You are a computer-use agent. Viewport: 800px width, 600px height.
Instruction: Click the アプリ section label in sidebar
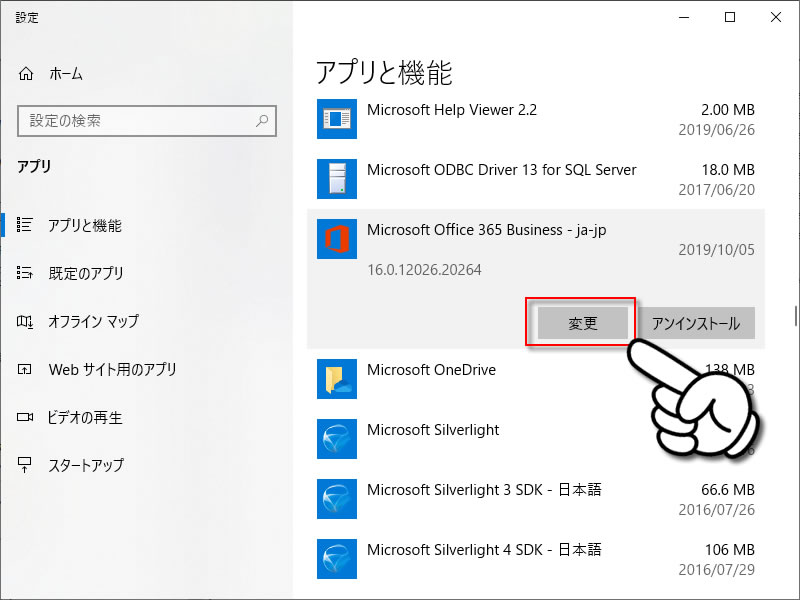click(34, 166)
